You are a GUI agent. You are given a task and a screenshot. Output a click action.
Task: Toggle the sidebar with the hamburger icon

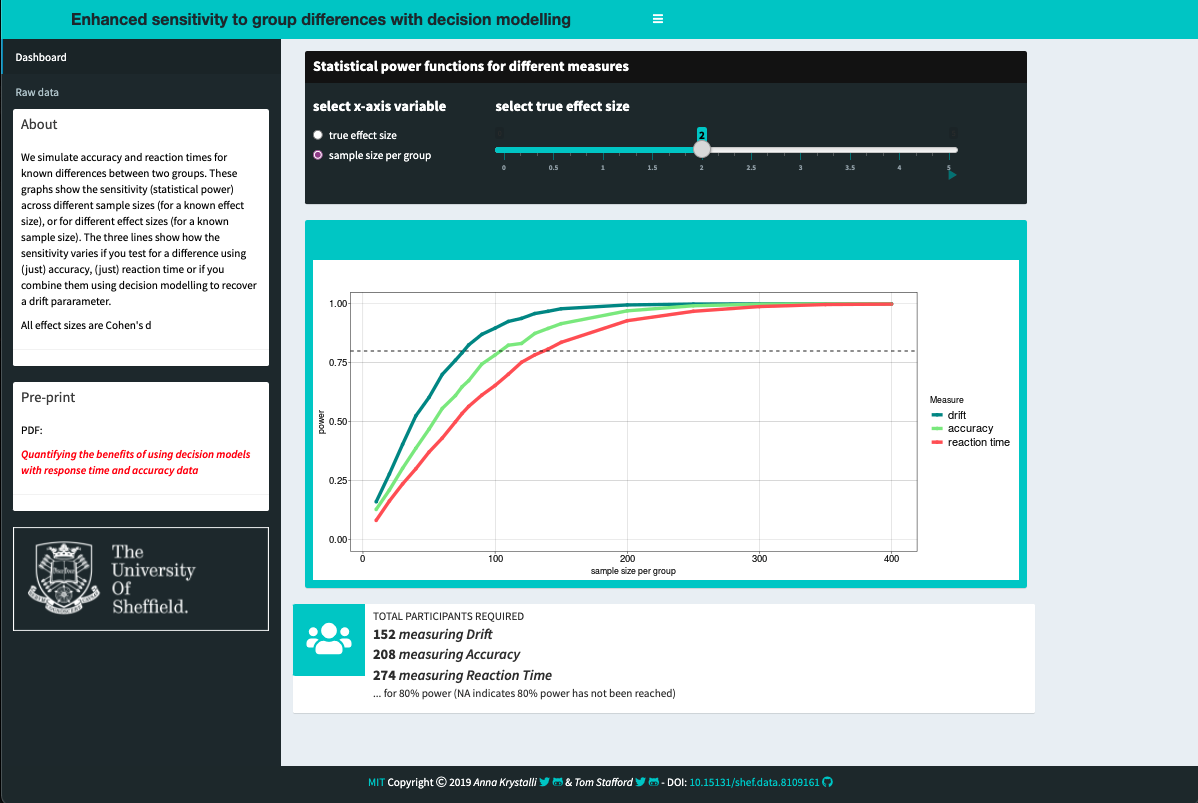(658, 19)
